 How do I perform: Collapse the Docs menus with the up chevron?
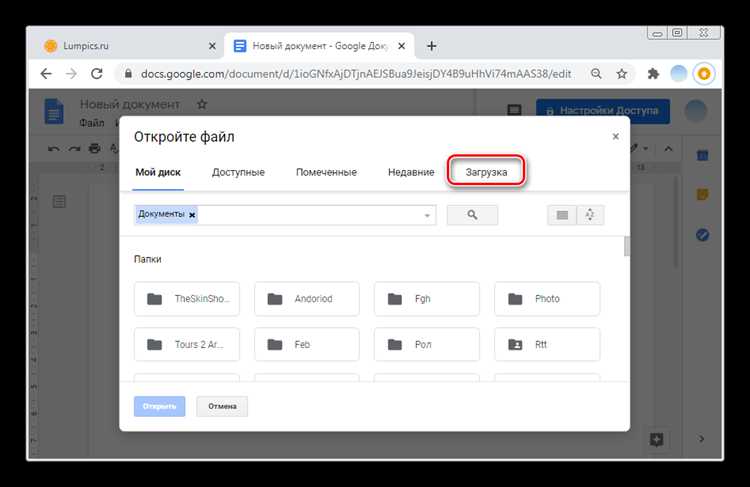point(668,149)
